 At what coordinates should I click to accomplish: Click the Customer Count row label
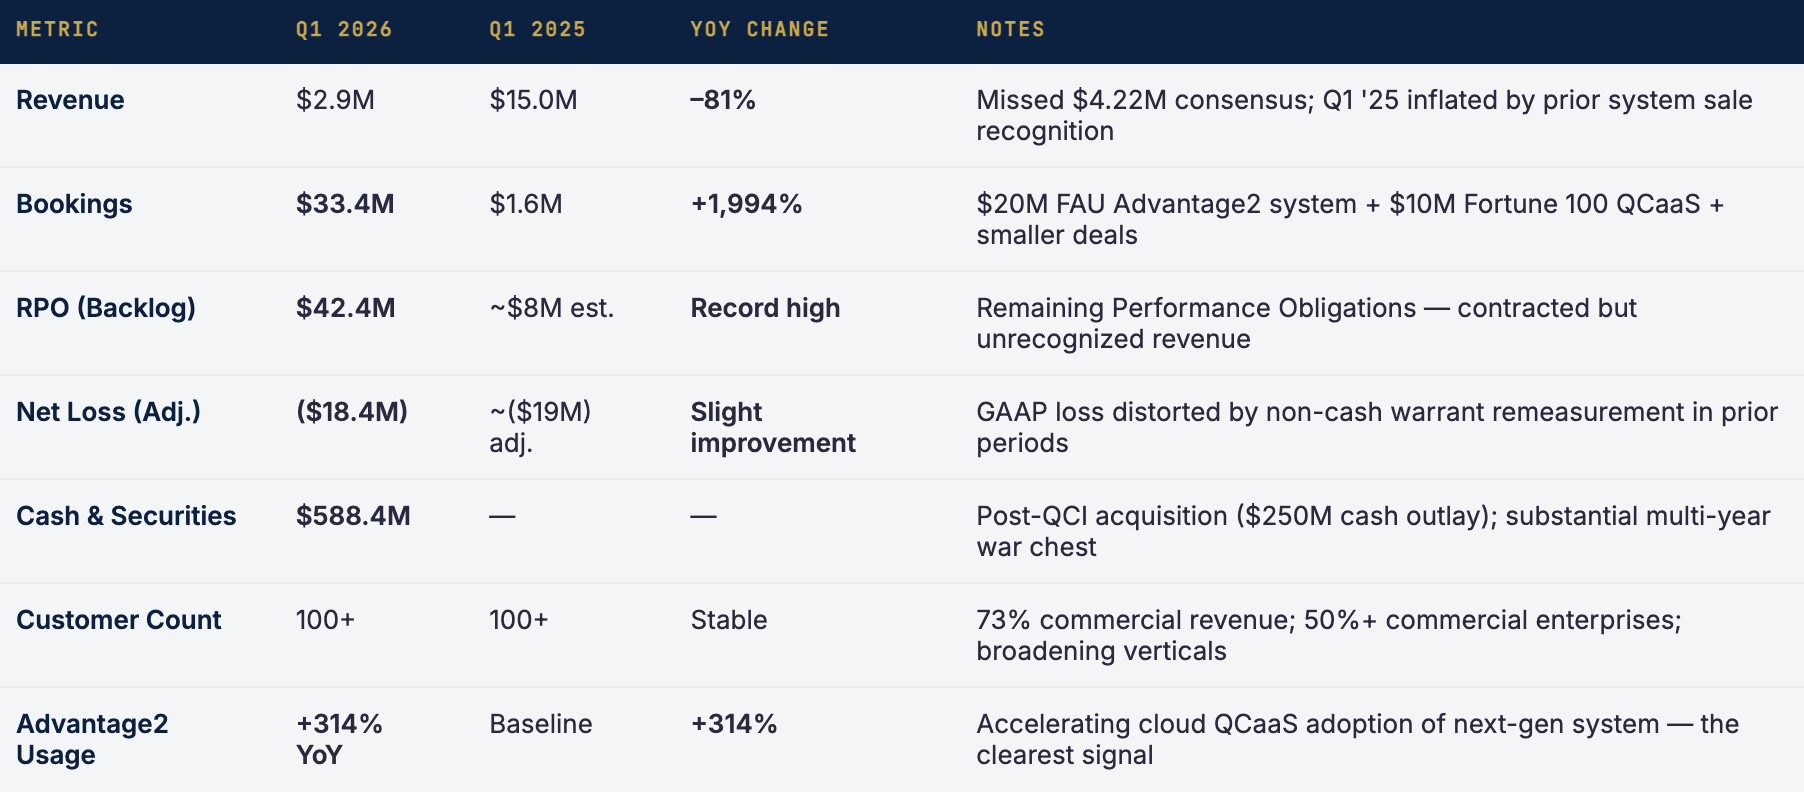tap(119, 620)
